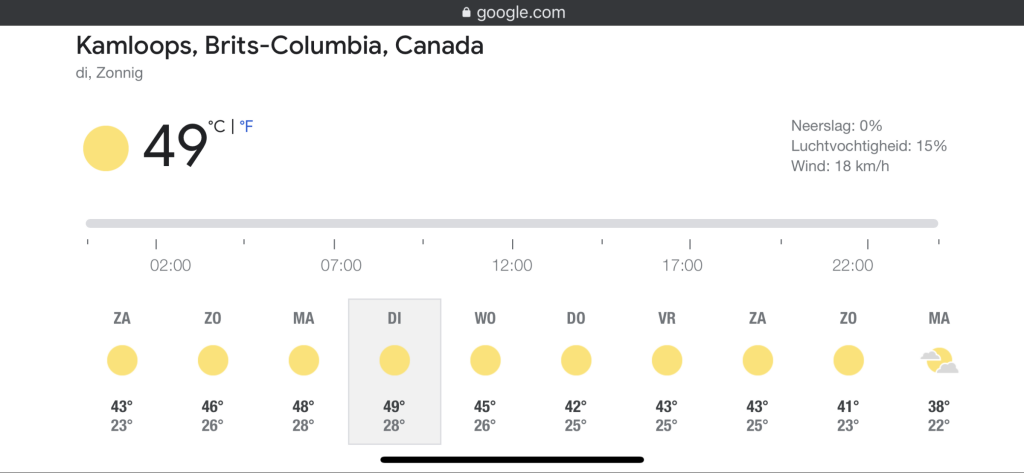This screenshot has height=473, width=1024.
Task: Tap the home indicator bar at bottom
Action: 512,460
